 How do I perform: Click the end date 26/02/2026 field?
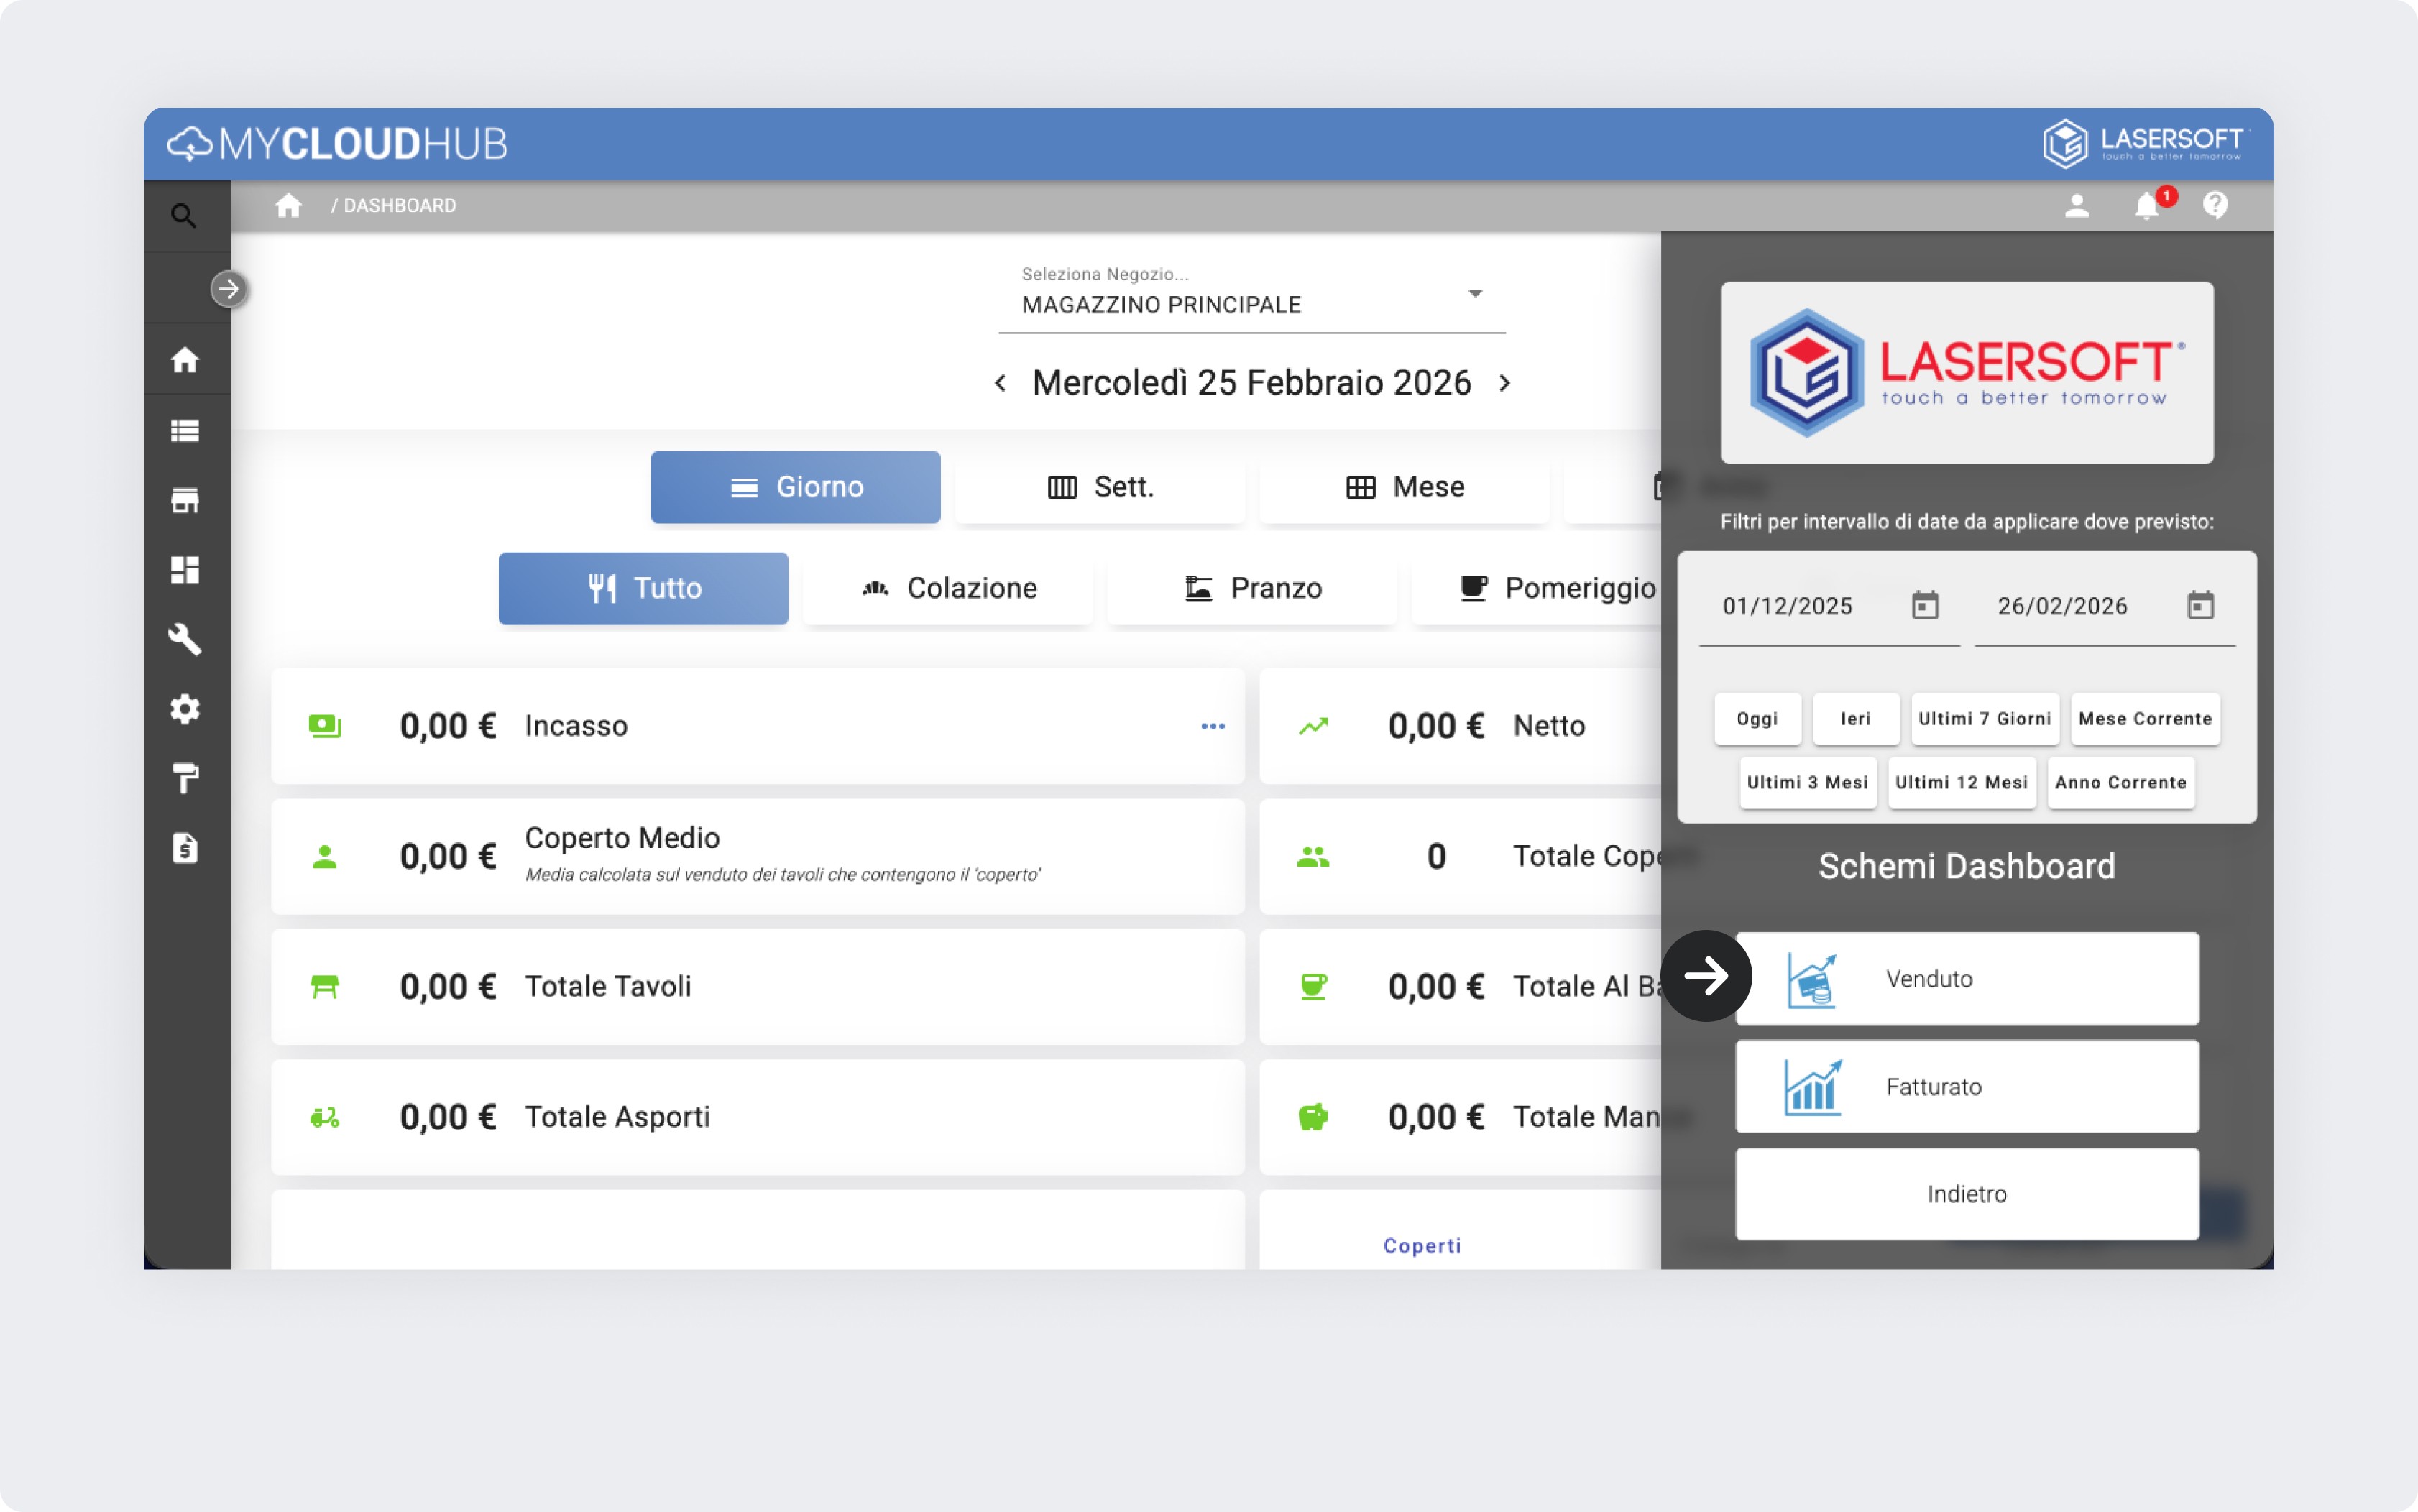click(x=2063, y=606)
